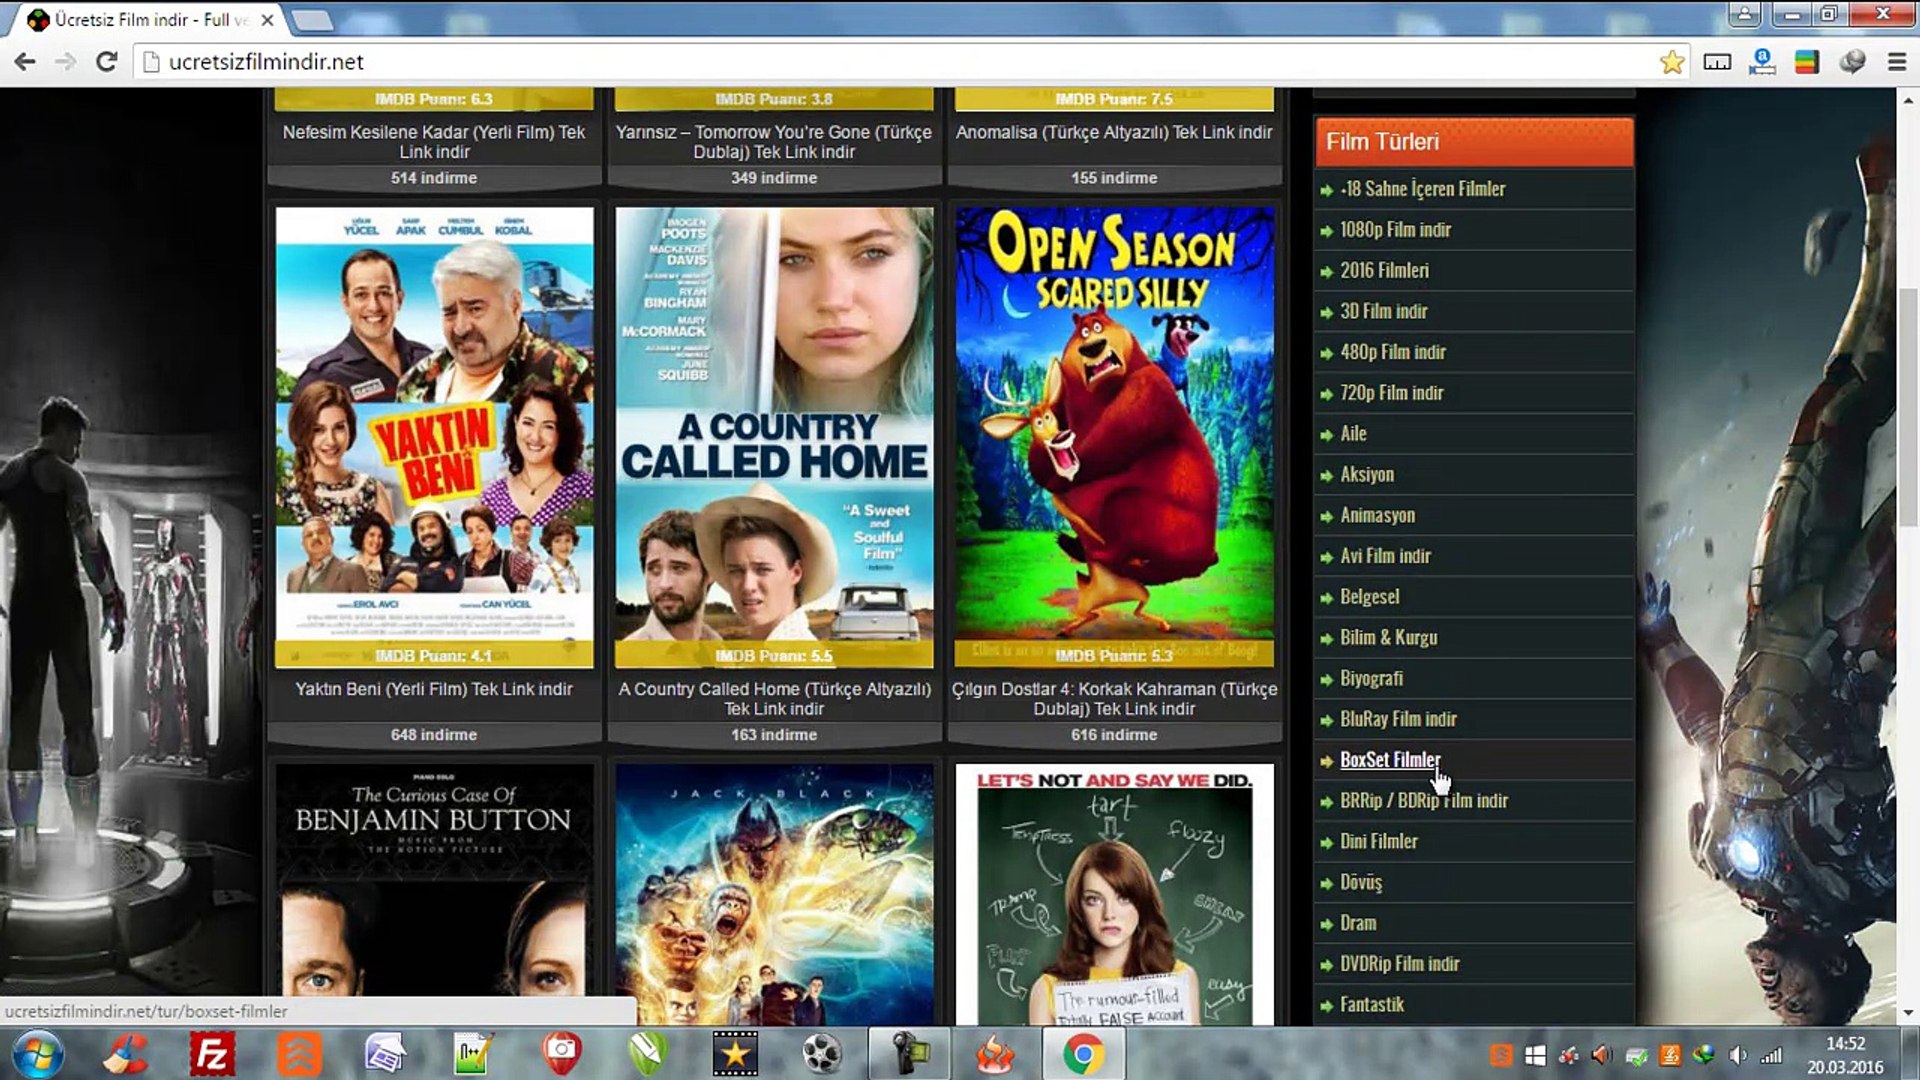Open the notepad-with-pencil taskbar app

473,1054
